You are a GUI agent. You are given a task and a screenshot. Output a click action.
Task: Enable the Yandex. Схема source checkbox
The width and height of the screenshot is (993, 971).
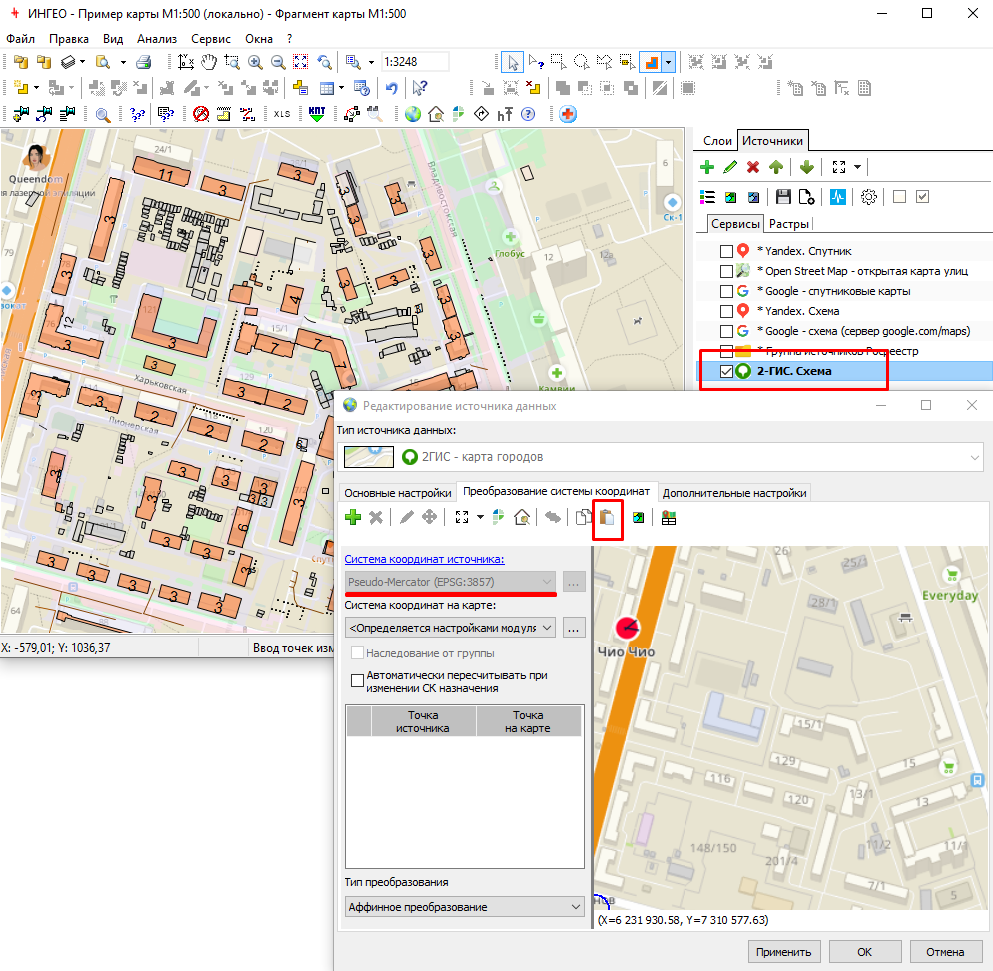click(726, 312)
